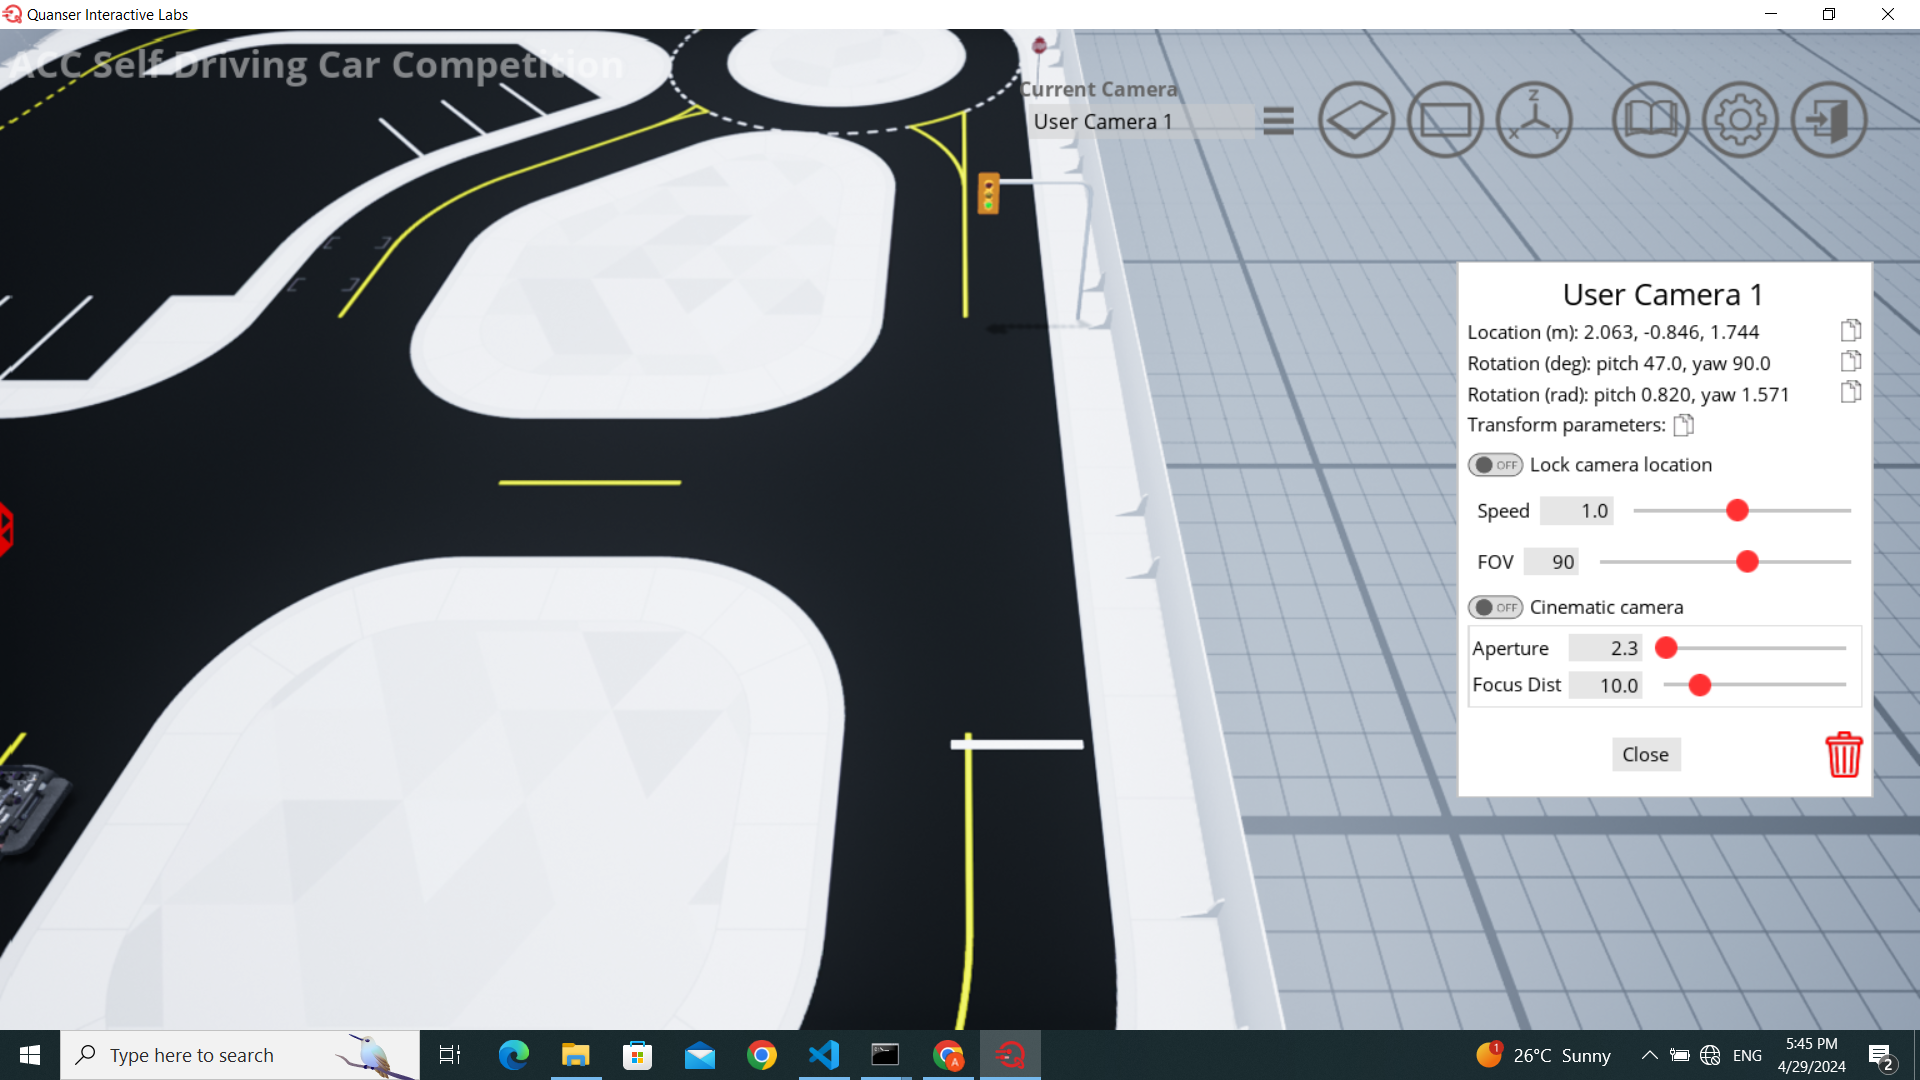This screenshot has height=1080, width=1920.
Task: Click the Aperture value field
Action: coord(1605,648)
